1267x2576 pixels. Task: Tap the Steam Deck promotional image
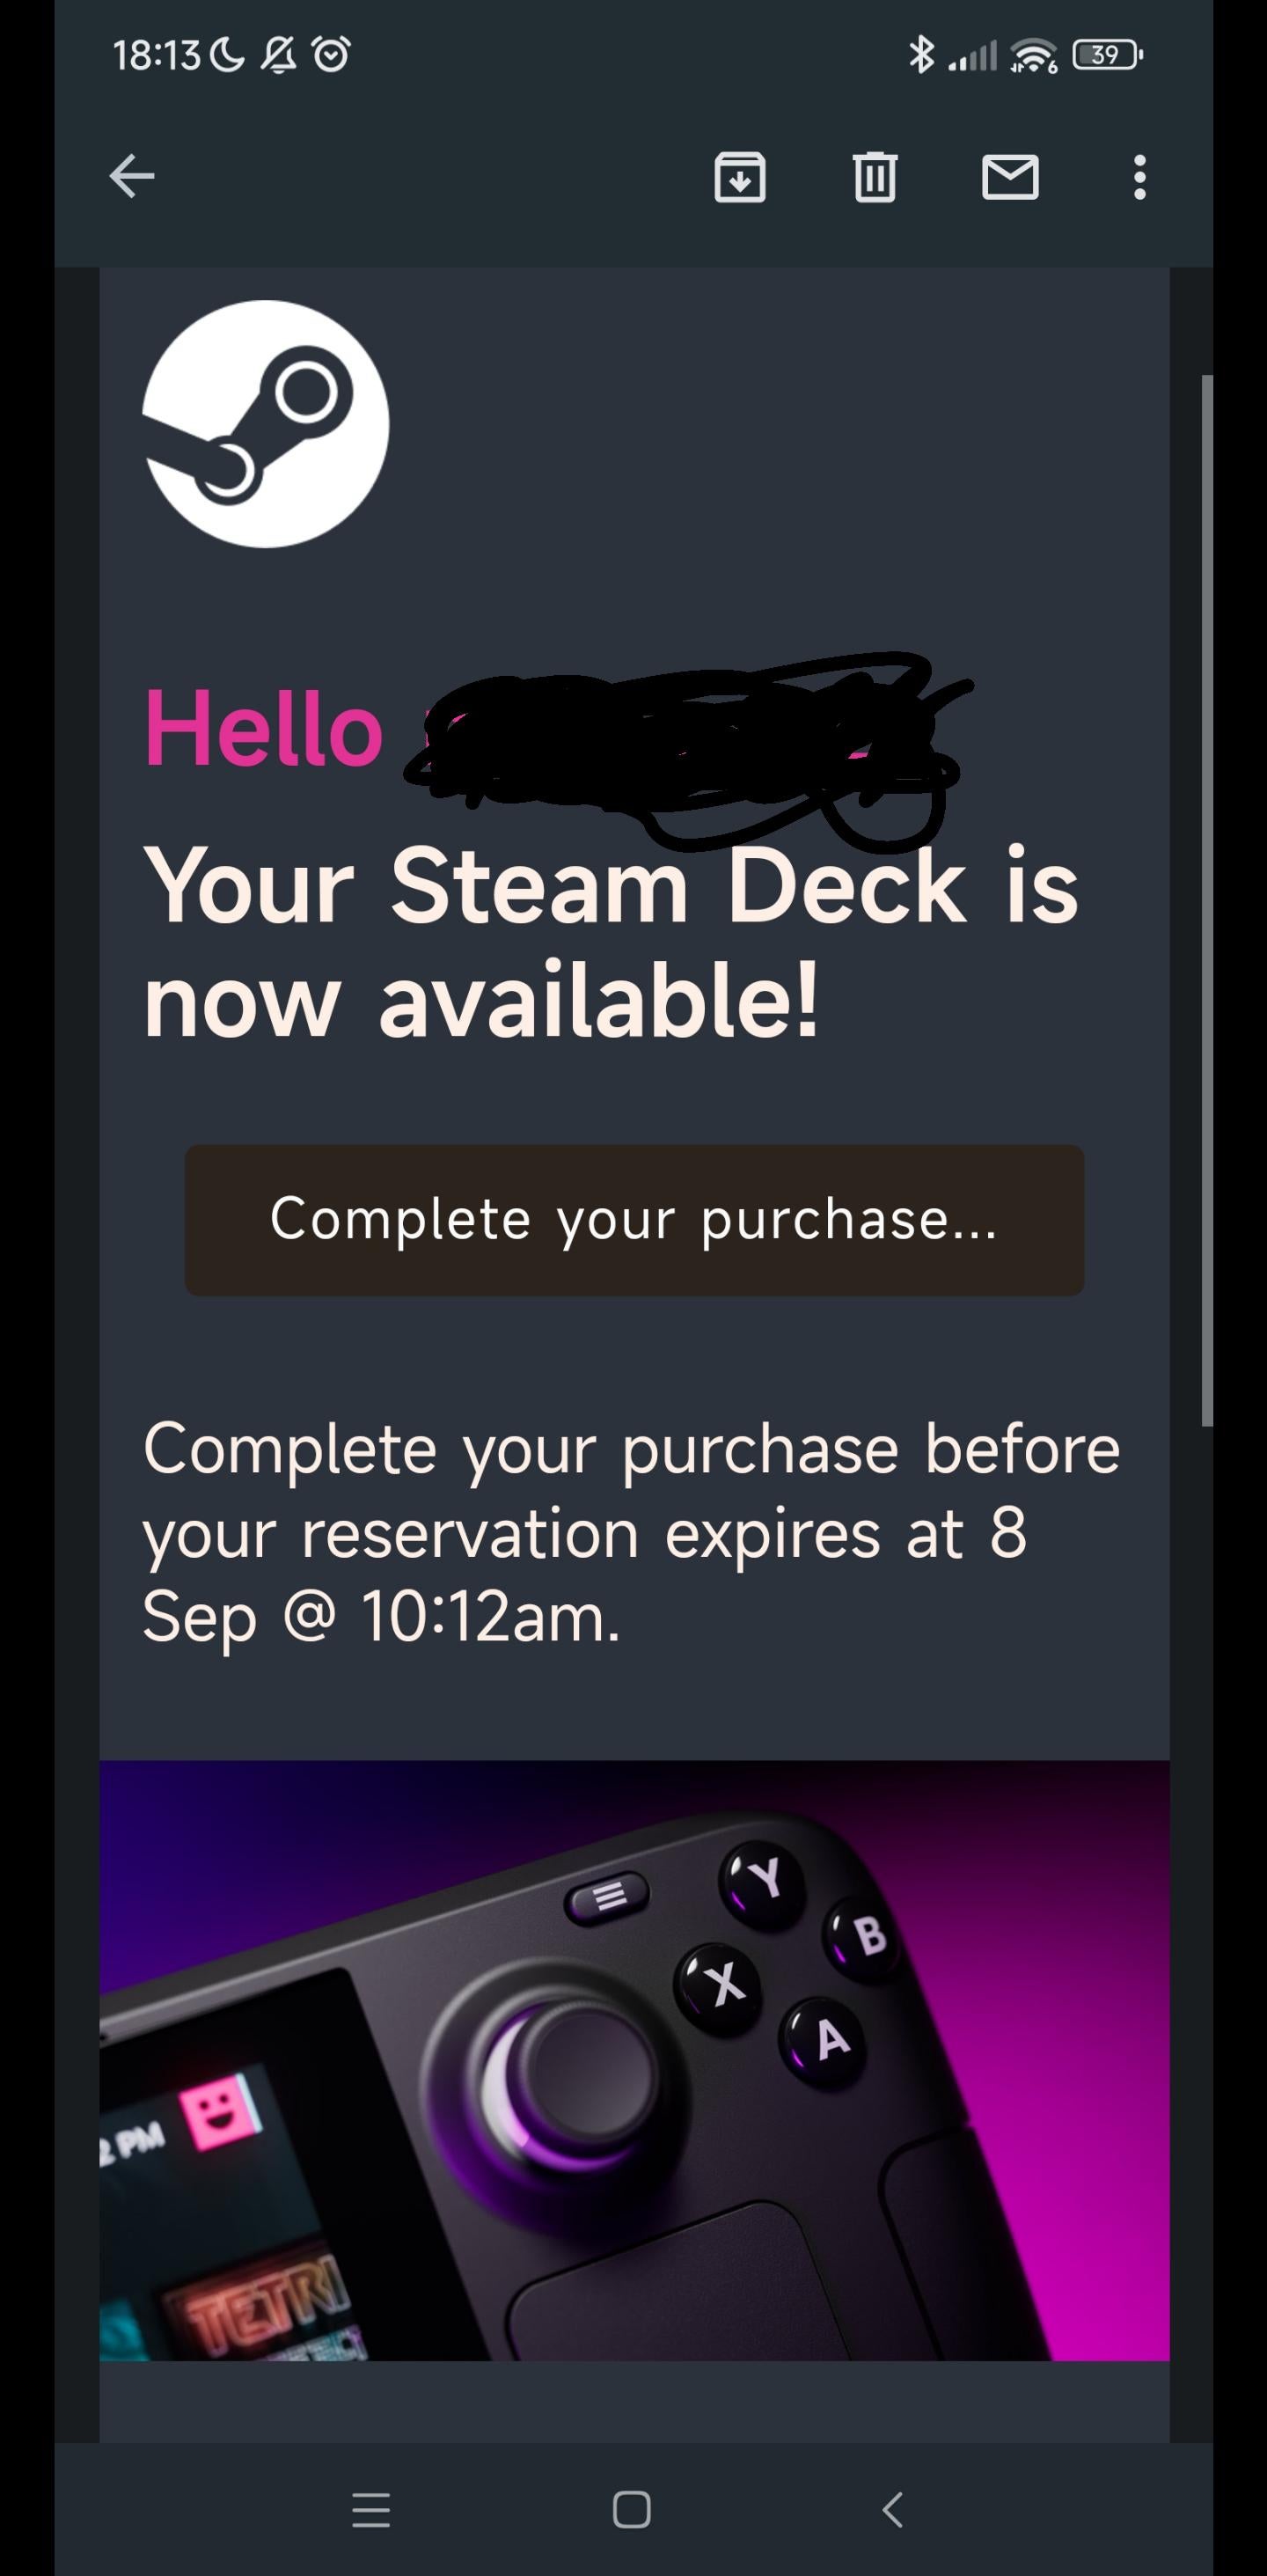pyautogui.click(x=634, y=2060)
